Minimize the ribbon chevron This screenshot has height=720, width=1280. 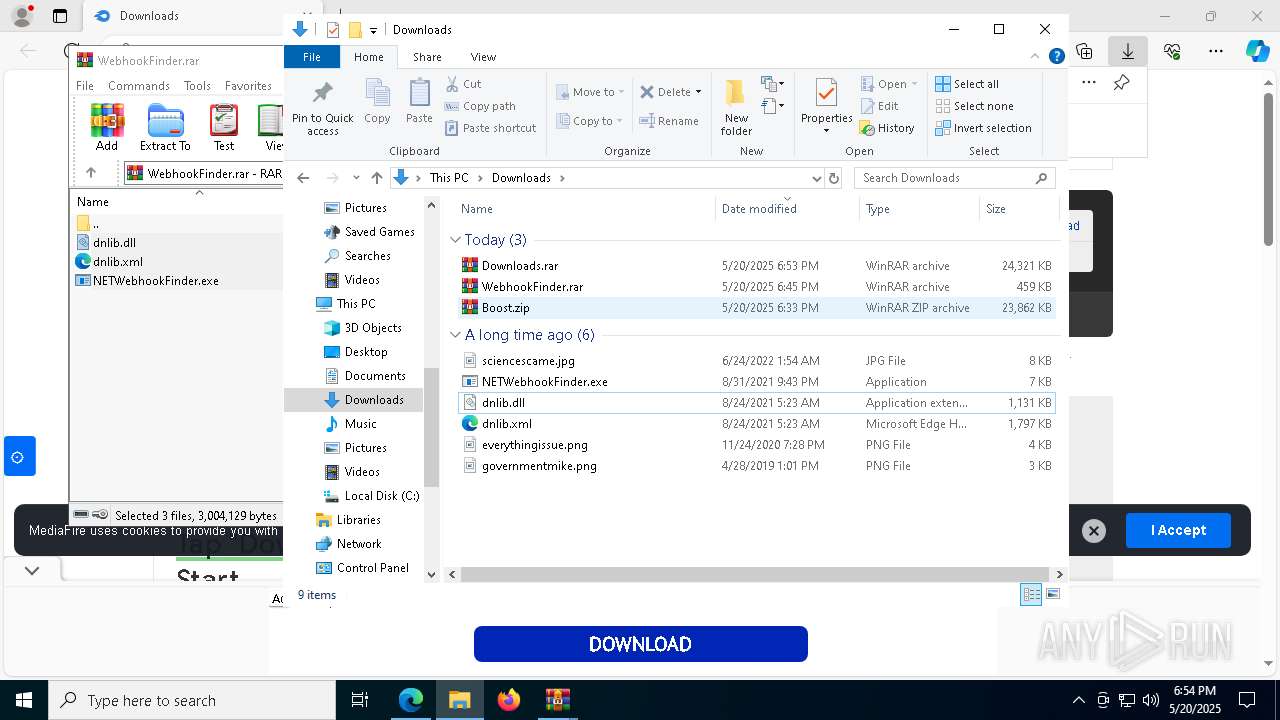click(x=1035, y=57)
